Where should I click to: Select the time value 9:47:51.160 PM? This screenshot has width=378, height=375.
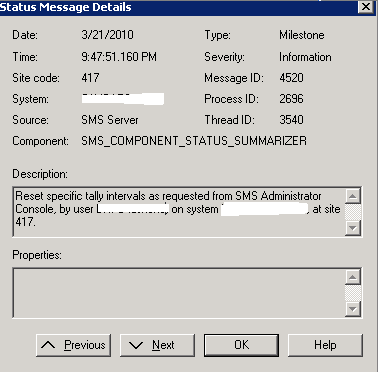point(119,57)
